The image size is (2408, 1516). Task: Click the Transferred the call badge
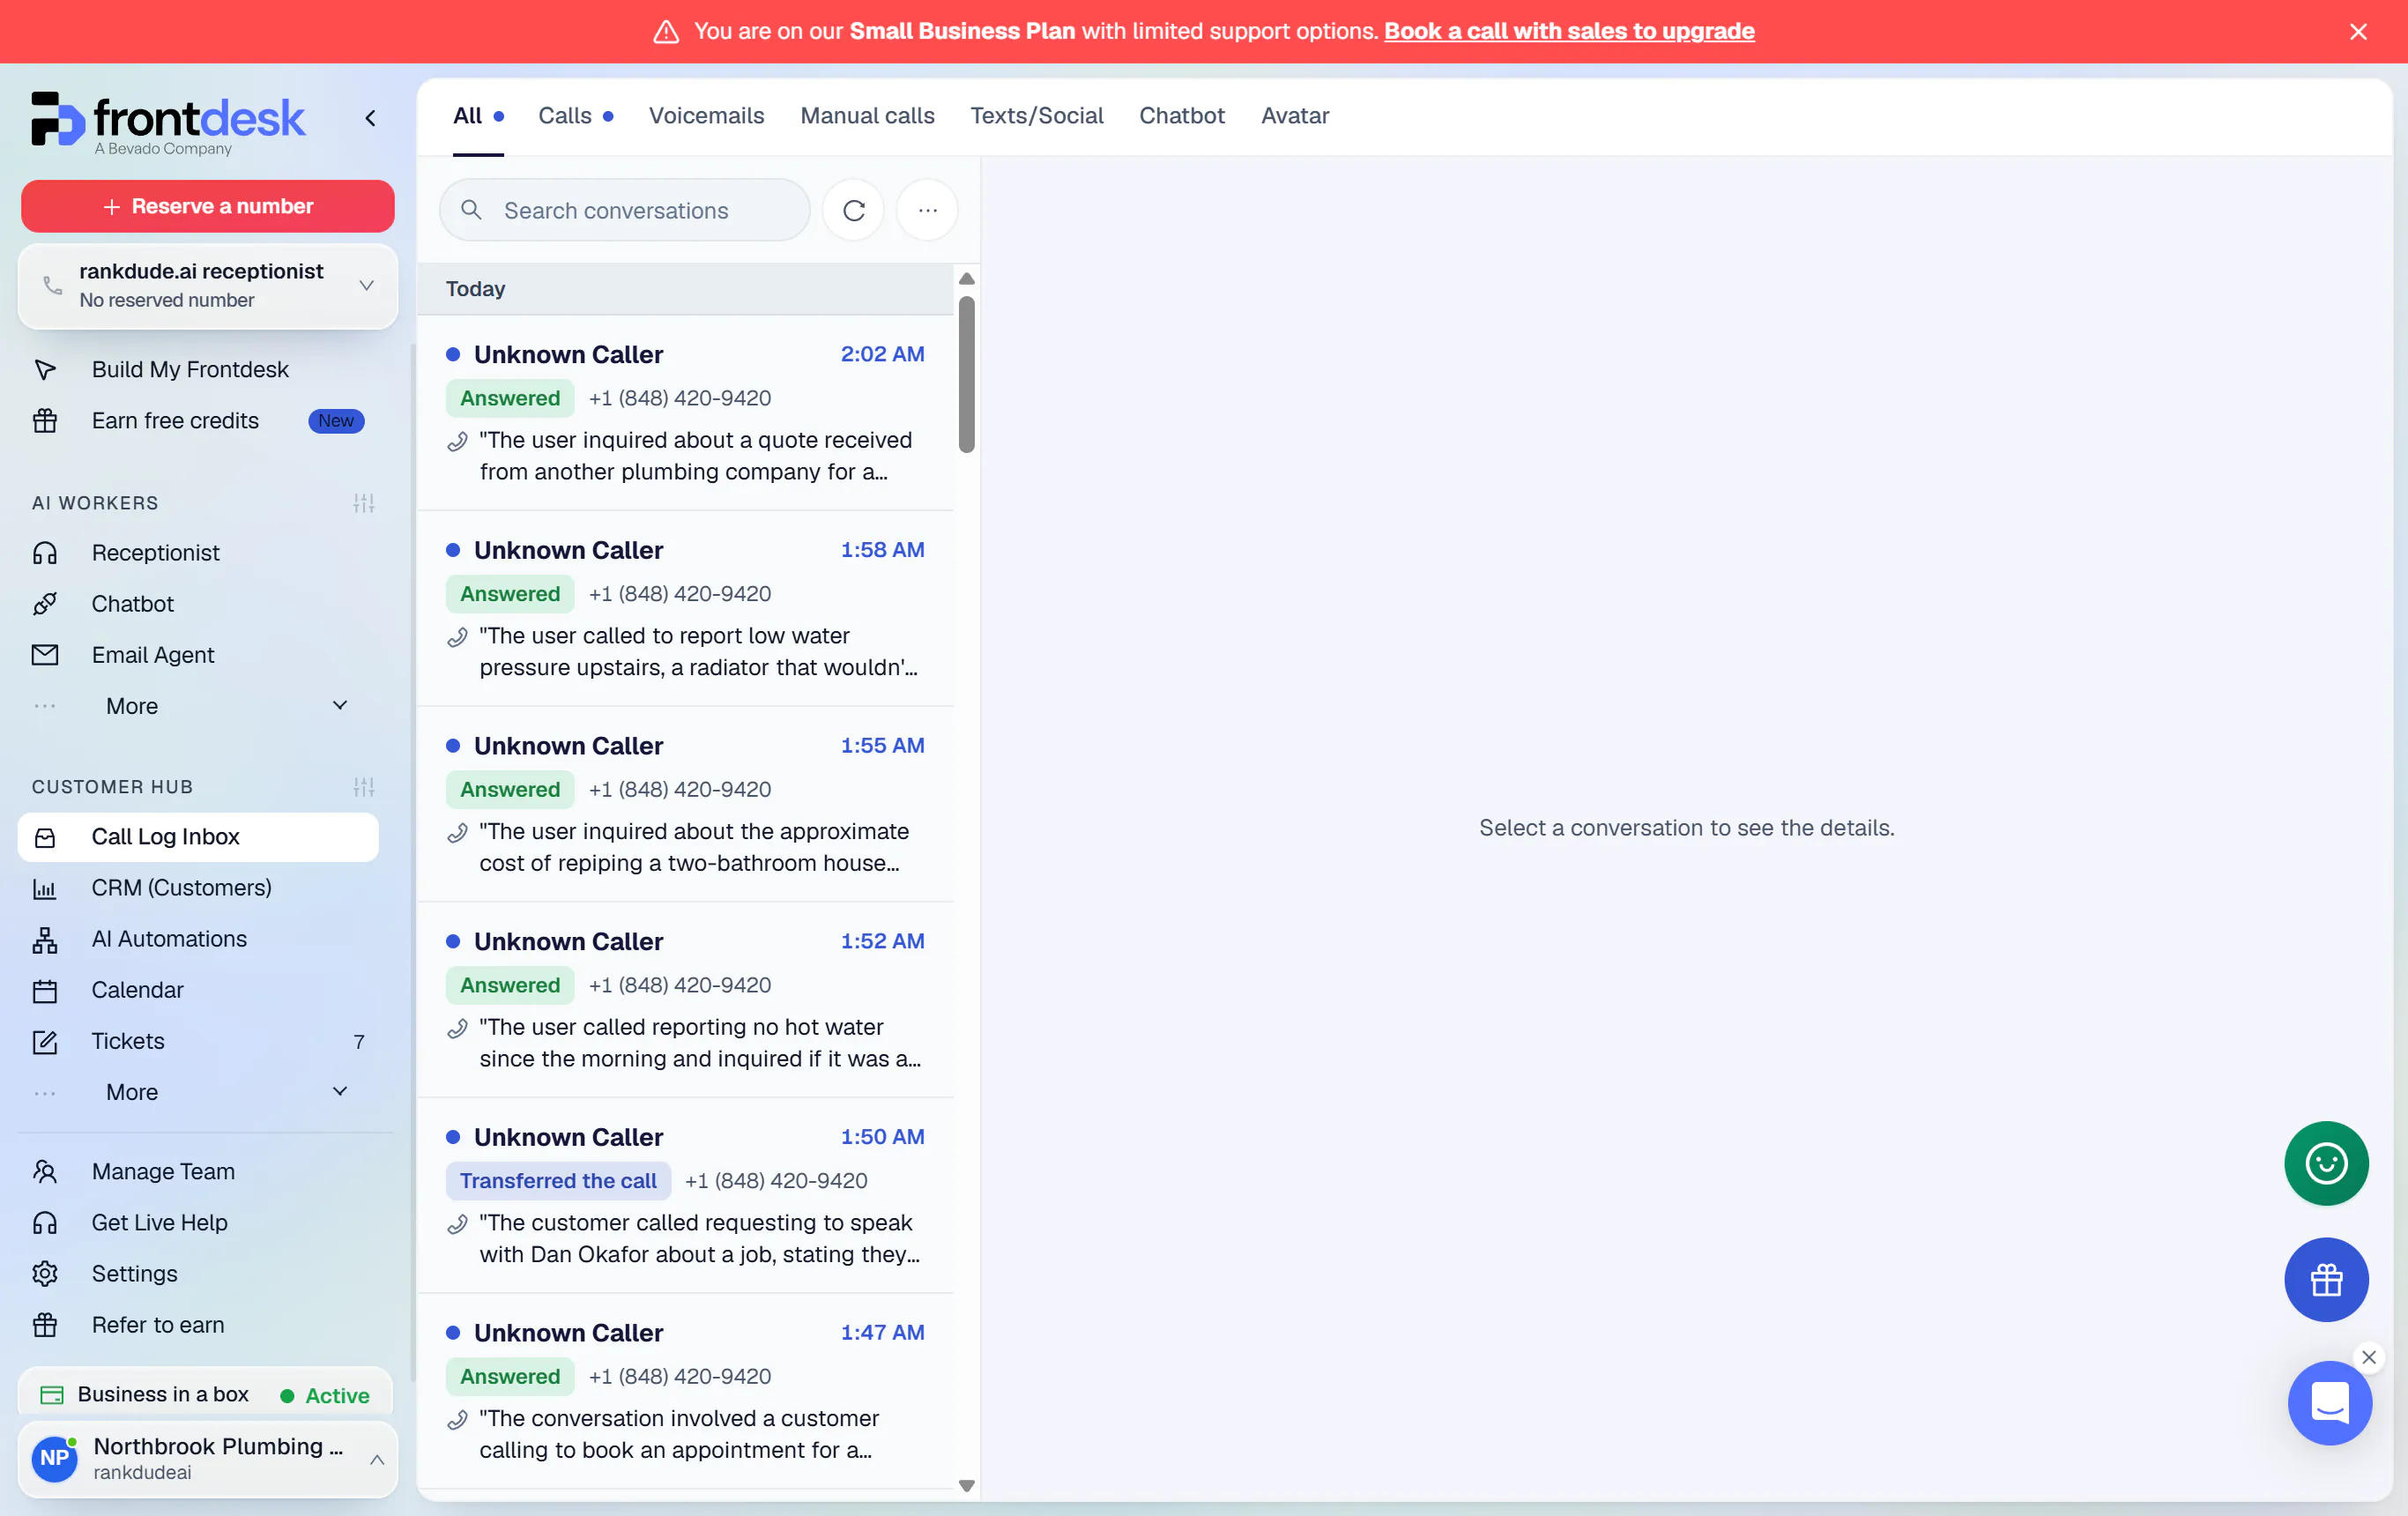coord(558,1181)
